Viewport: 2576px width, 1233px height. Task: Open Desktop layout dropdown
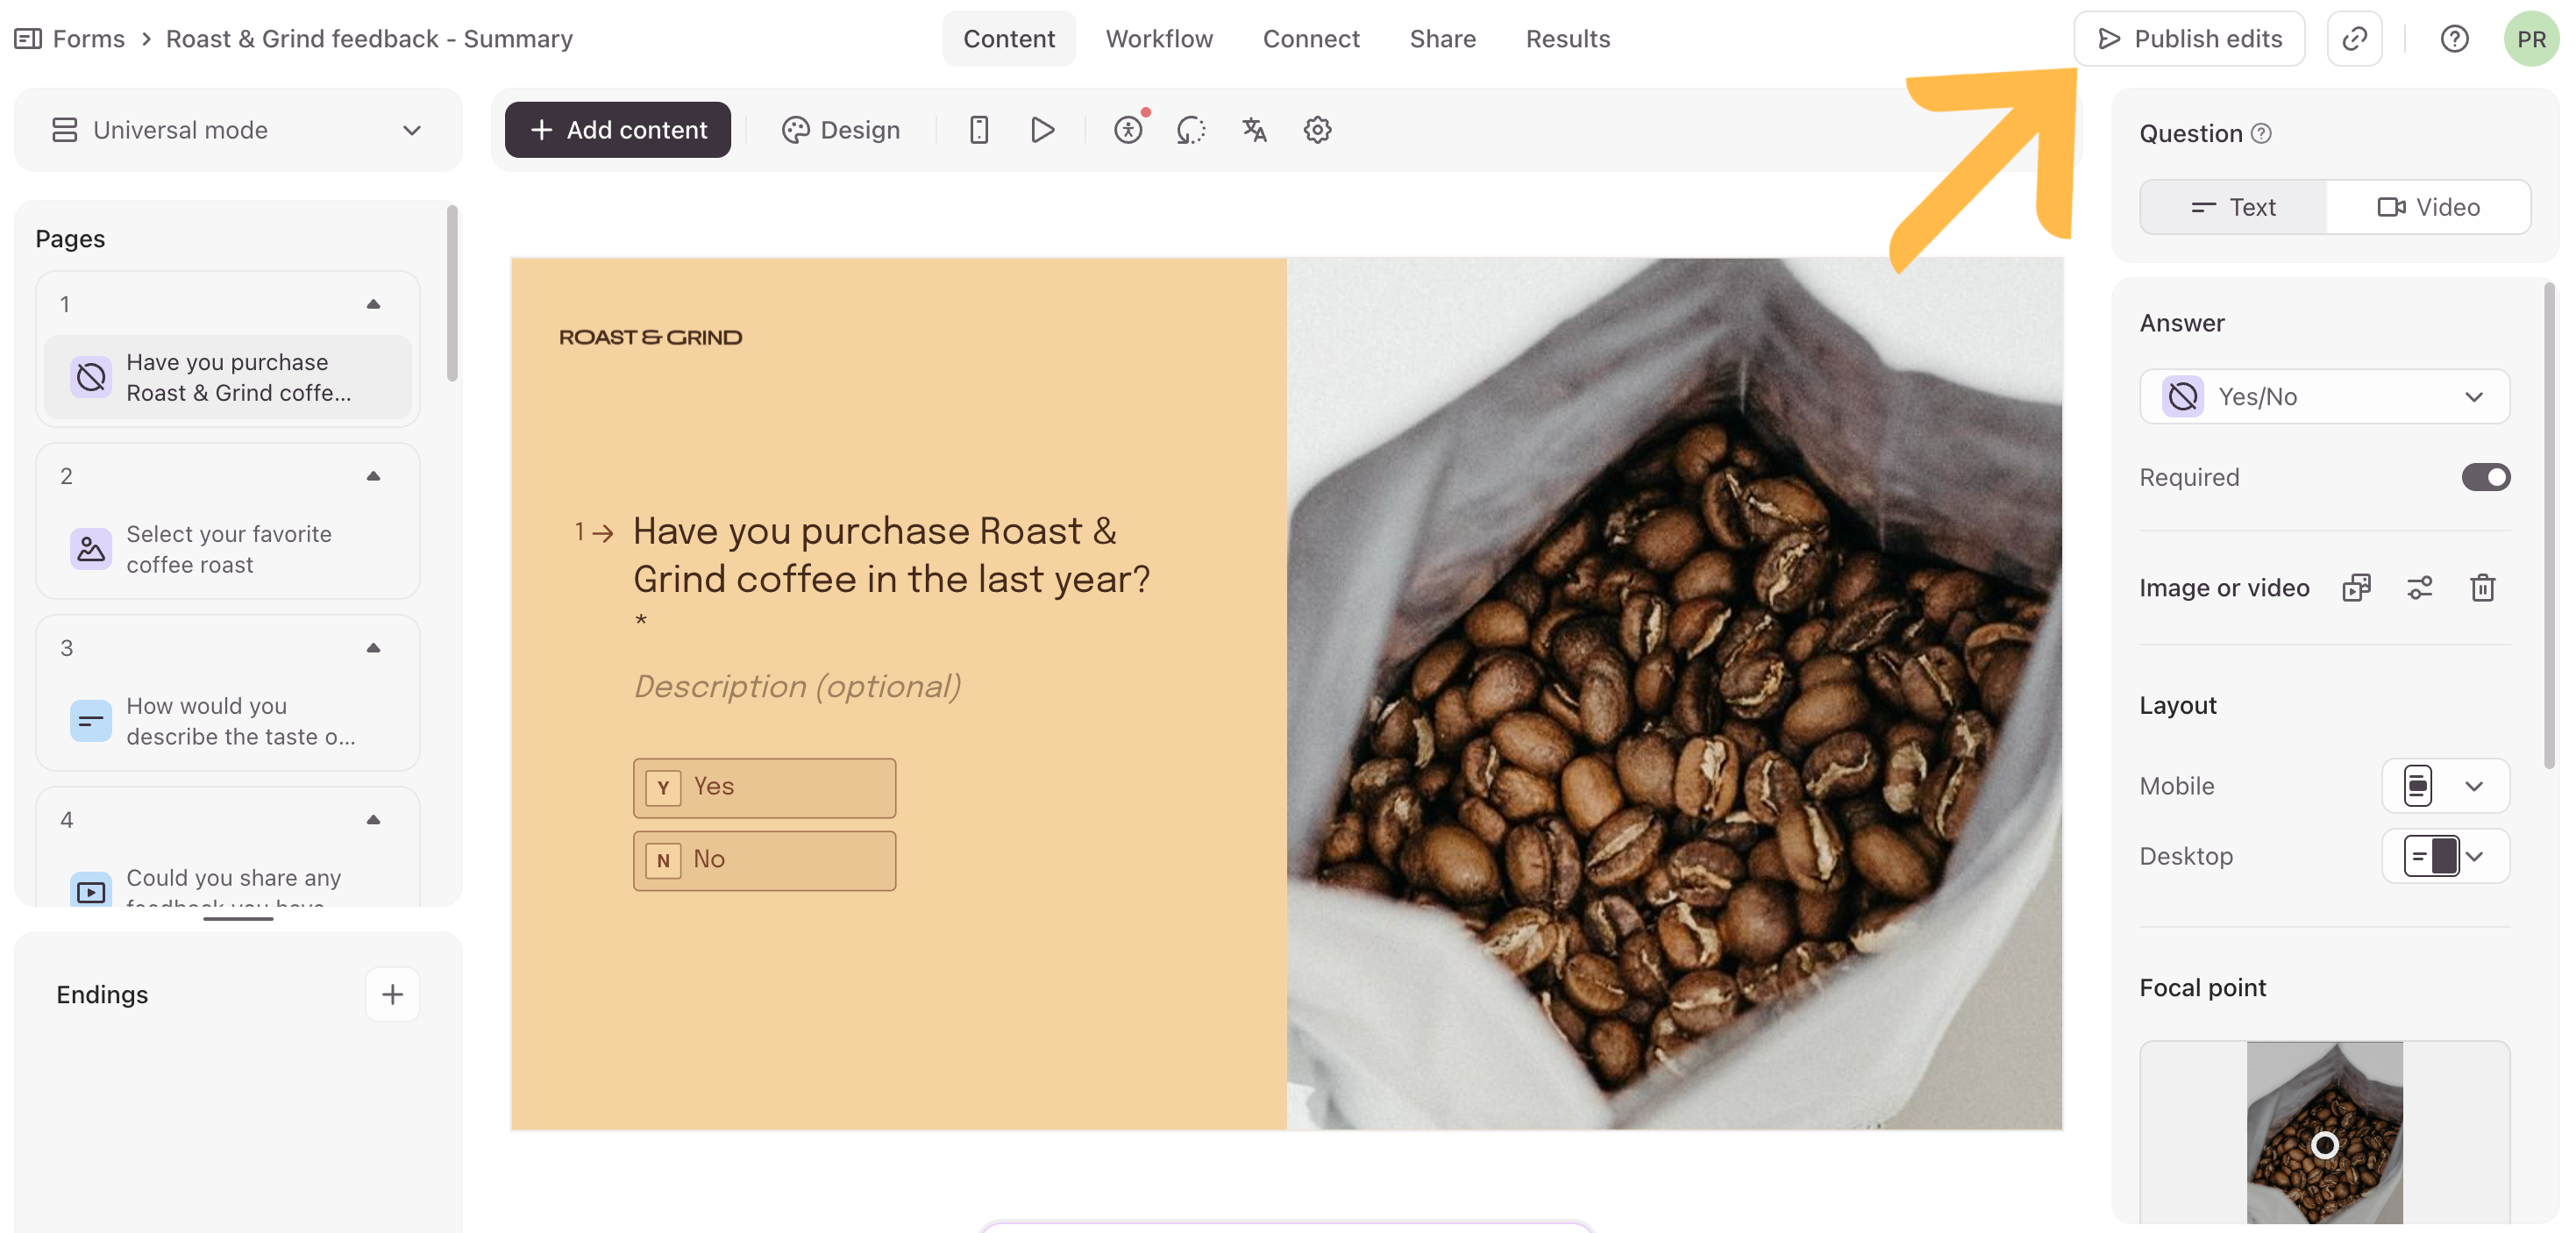(x=2445, y=856)
